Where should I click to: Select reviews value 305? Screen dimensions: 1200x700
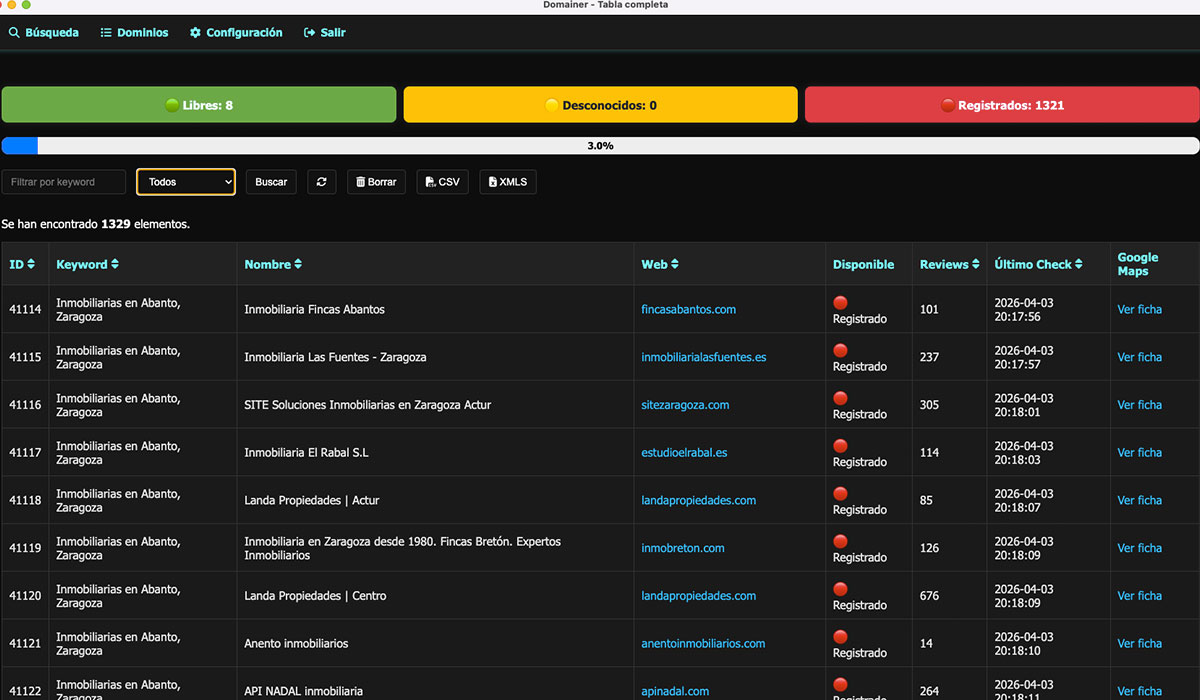coord(929,405)
